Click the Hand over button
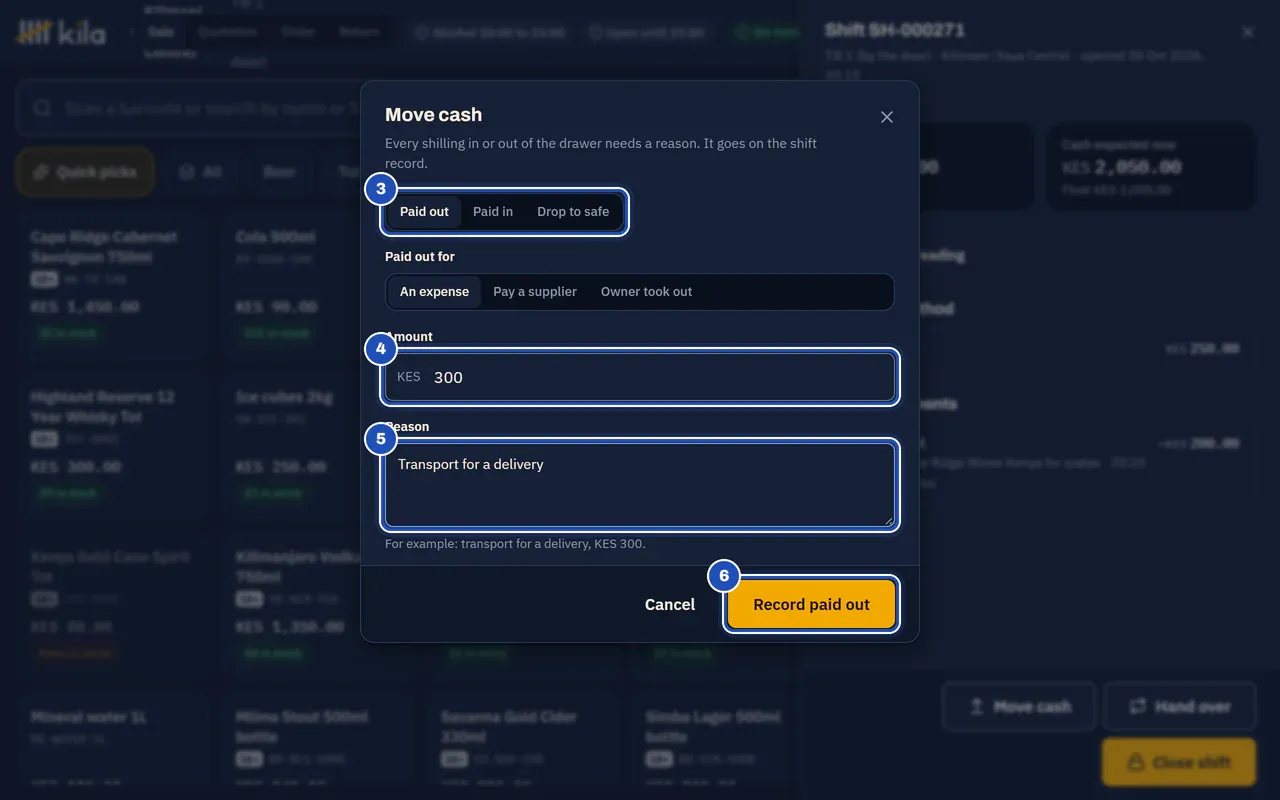1280x800 pixels. [x=1180, y=707]
